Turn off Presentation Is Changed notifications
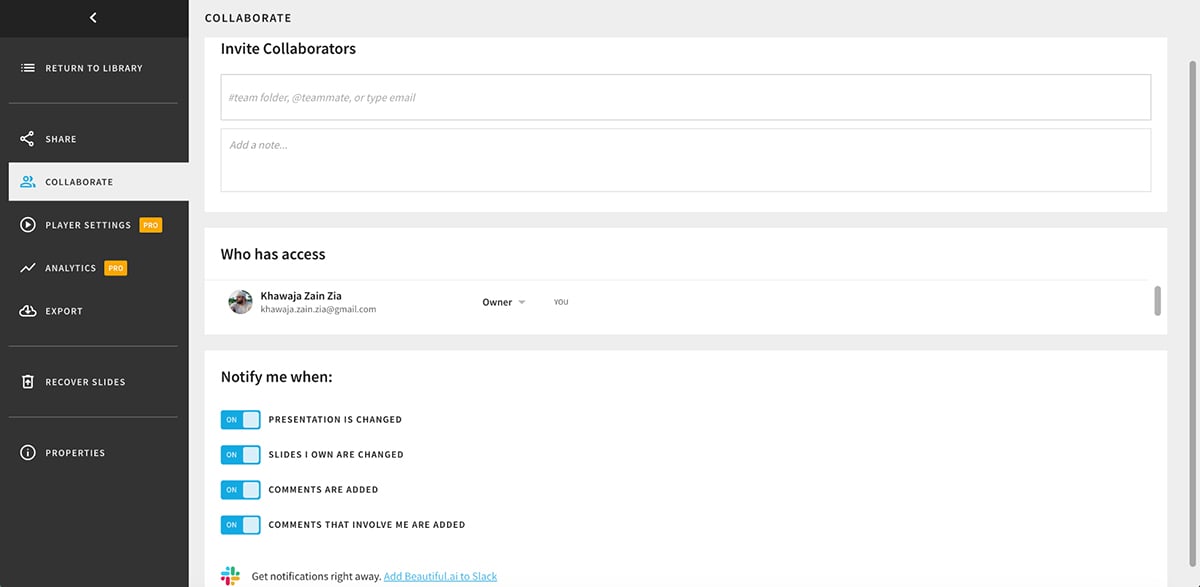 (240, 420)
